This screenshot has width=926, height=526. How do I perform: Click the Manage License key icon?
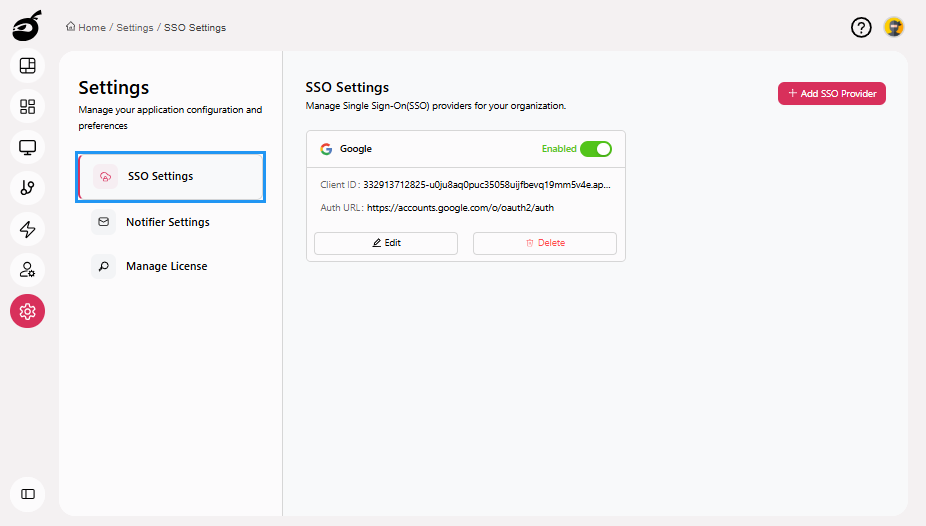coord(103,266)
